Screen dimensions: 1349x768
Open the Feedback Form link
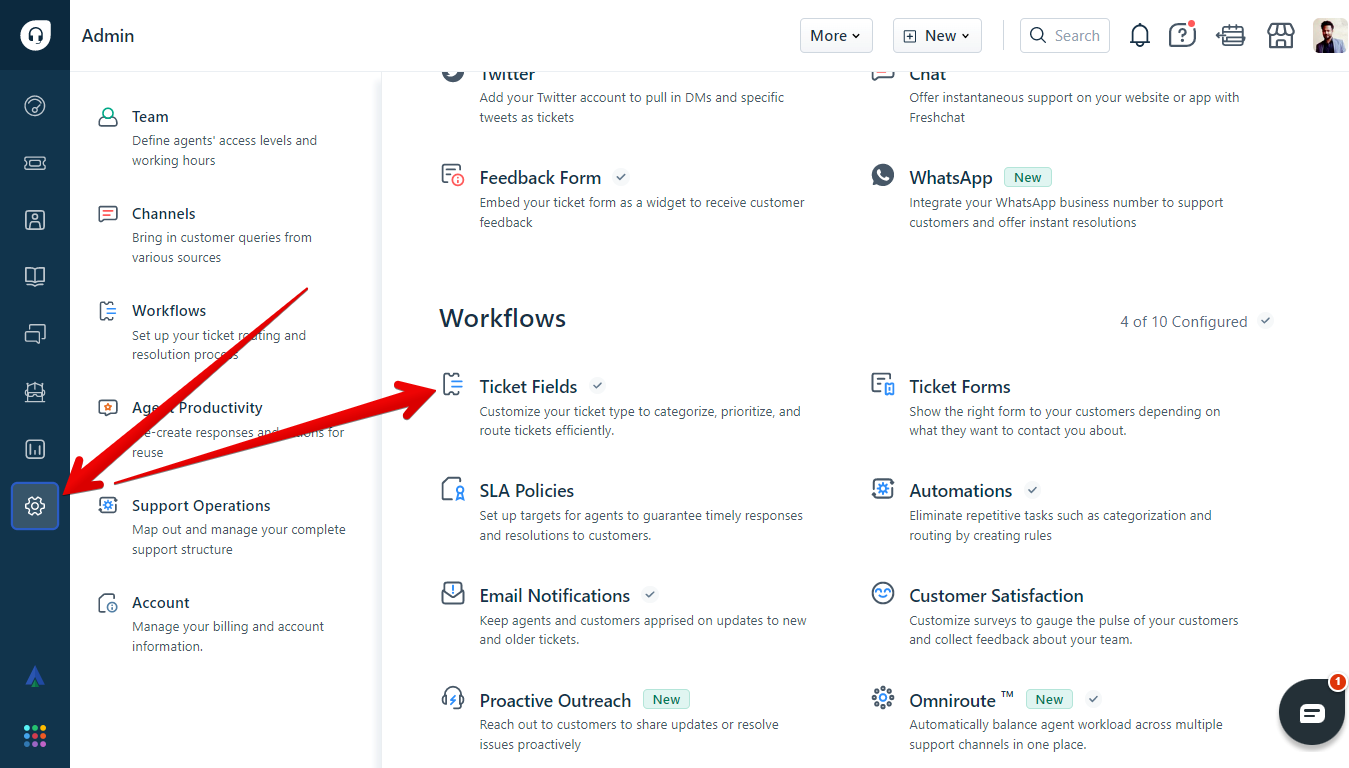tap(540, 177)
